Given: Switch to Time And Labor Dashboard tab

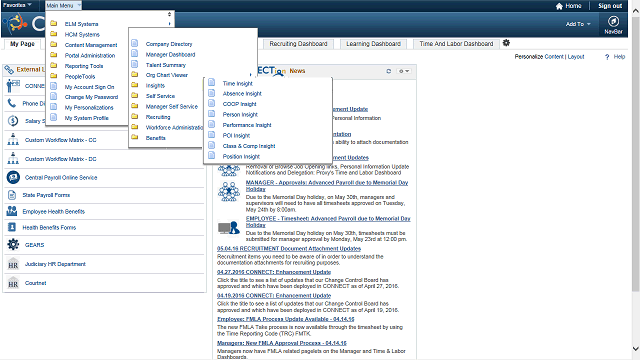Looking at the screenshot, I should [456, 44].
